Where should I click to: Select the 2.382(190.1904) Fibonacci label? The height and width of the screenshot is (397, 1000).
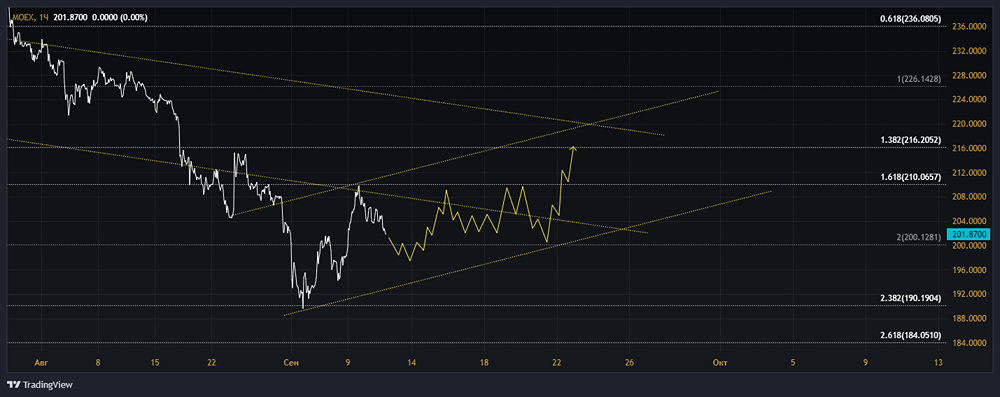click(x=910, y=298)
